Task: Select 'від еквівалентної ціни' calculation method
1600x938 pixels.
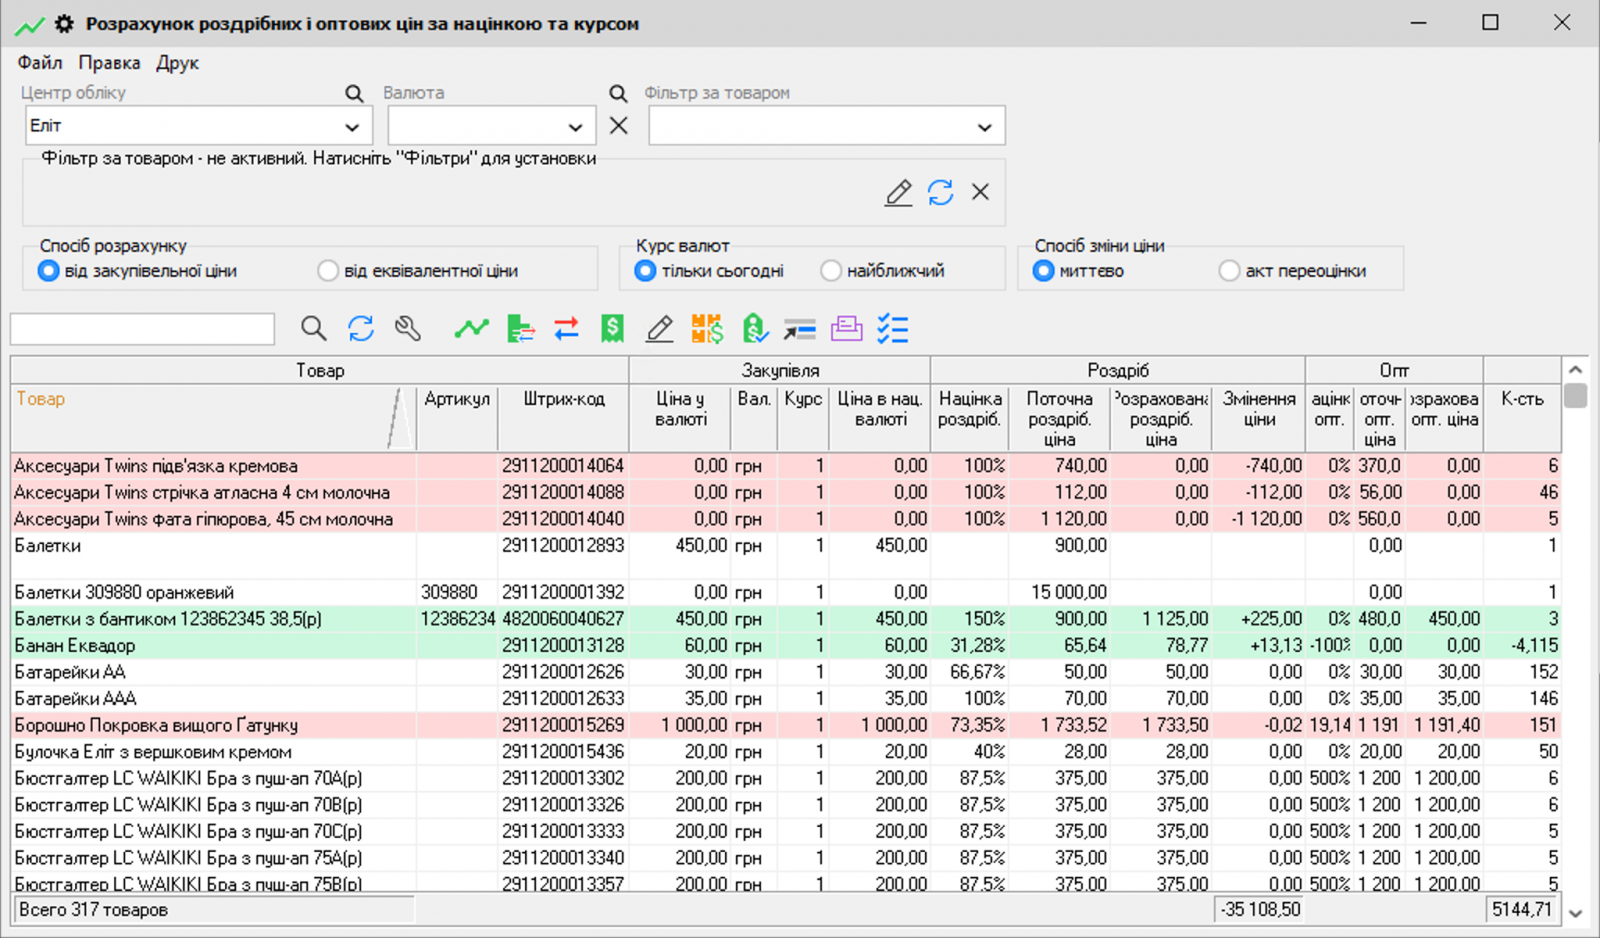Action: pos(328,271)
